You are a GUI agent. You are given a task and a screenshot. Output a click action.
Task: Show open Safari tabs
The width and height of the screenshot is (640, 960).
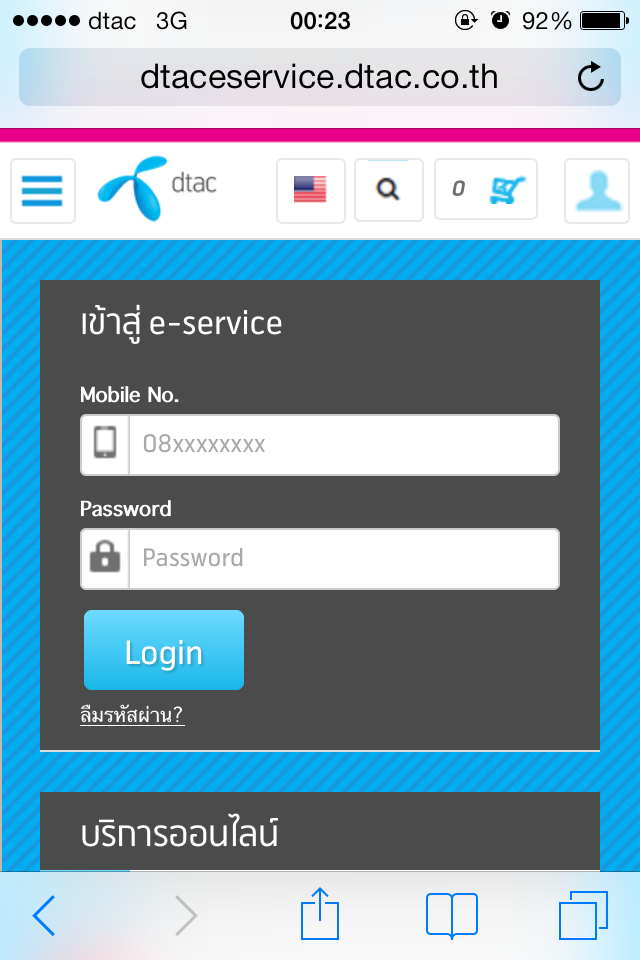coord(584,915)
